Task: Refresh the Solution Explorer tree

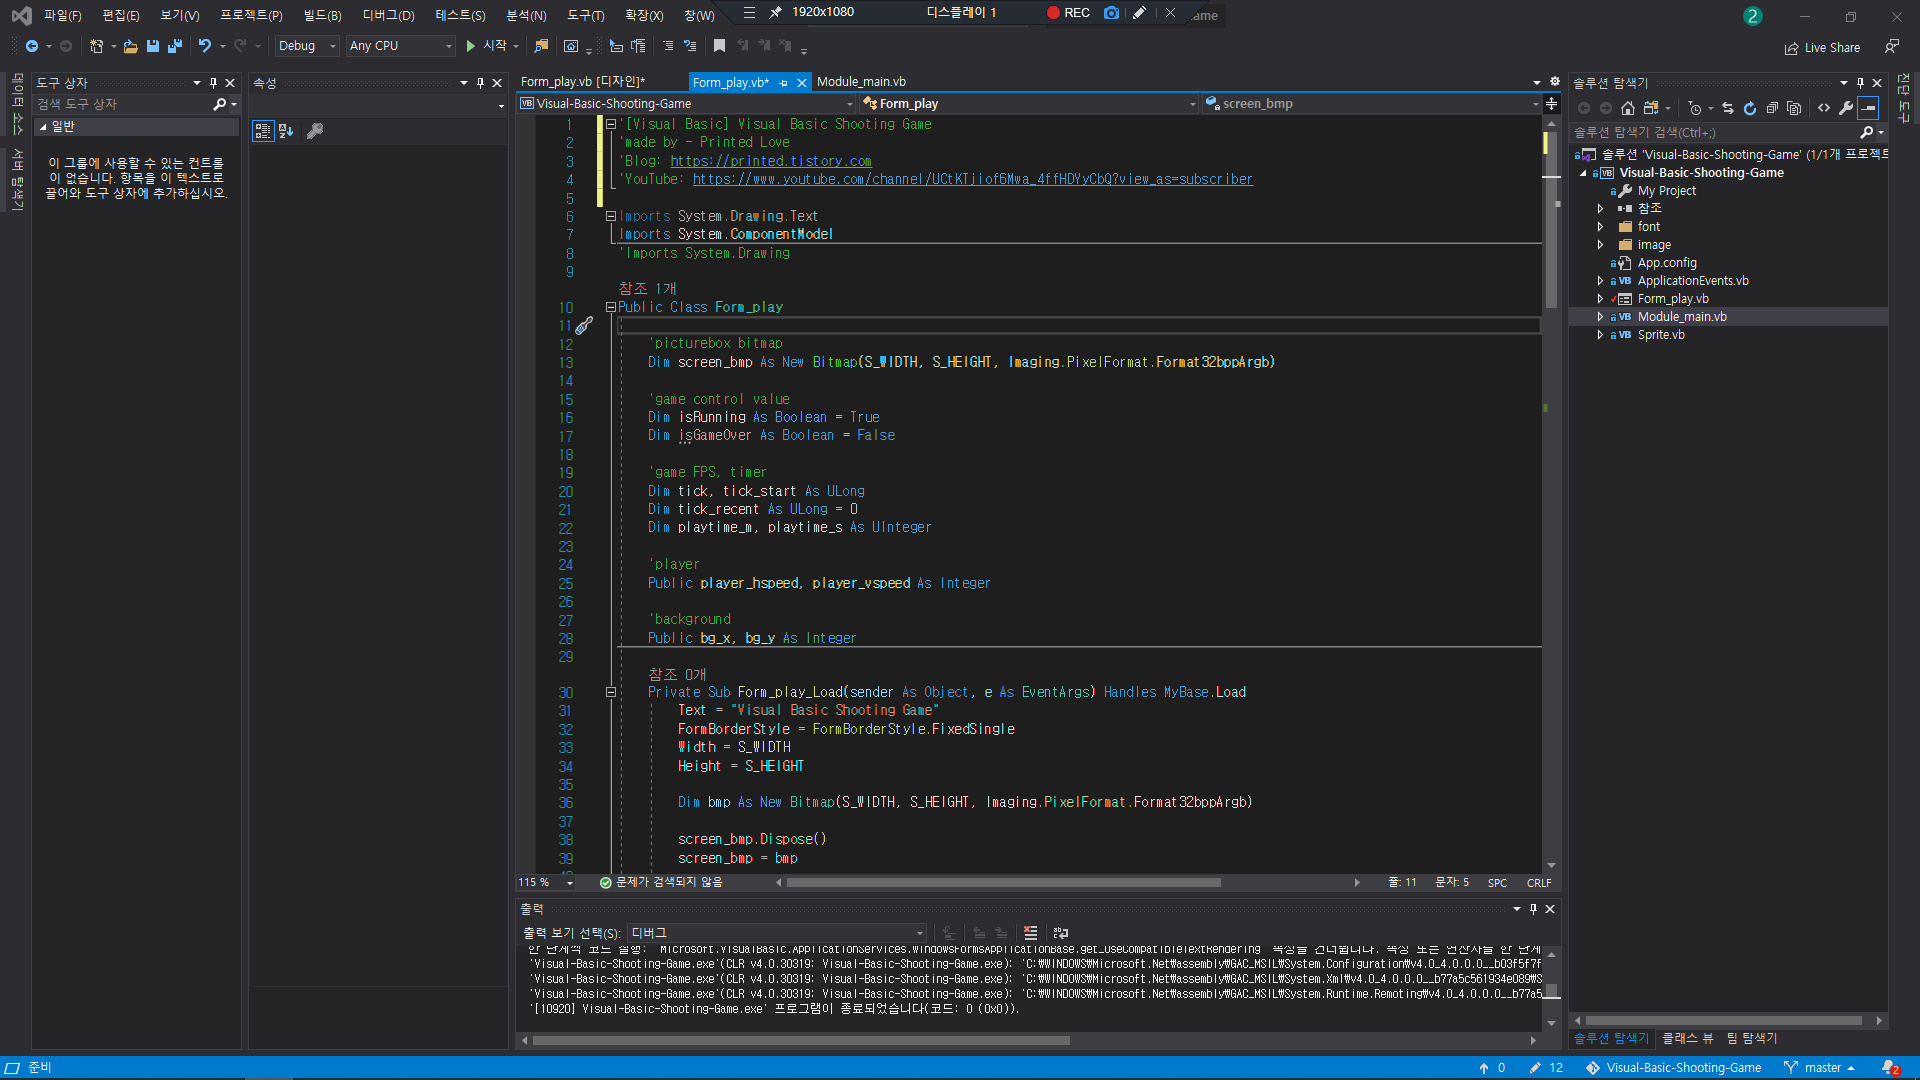Action: point(1750,108)
